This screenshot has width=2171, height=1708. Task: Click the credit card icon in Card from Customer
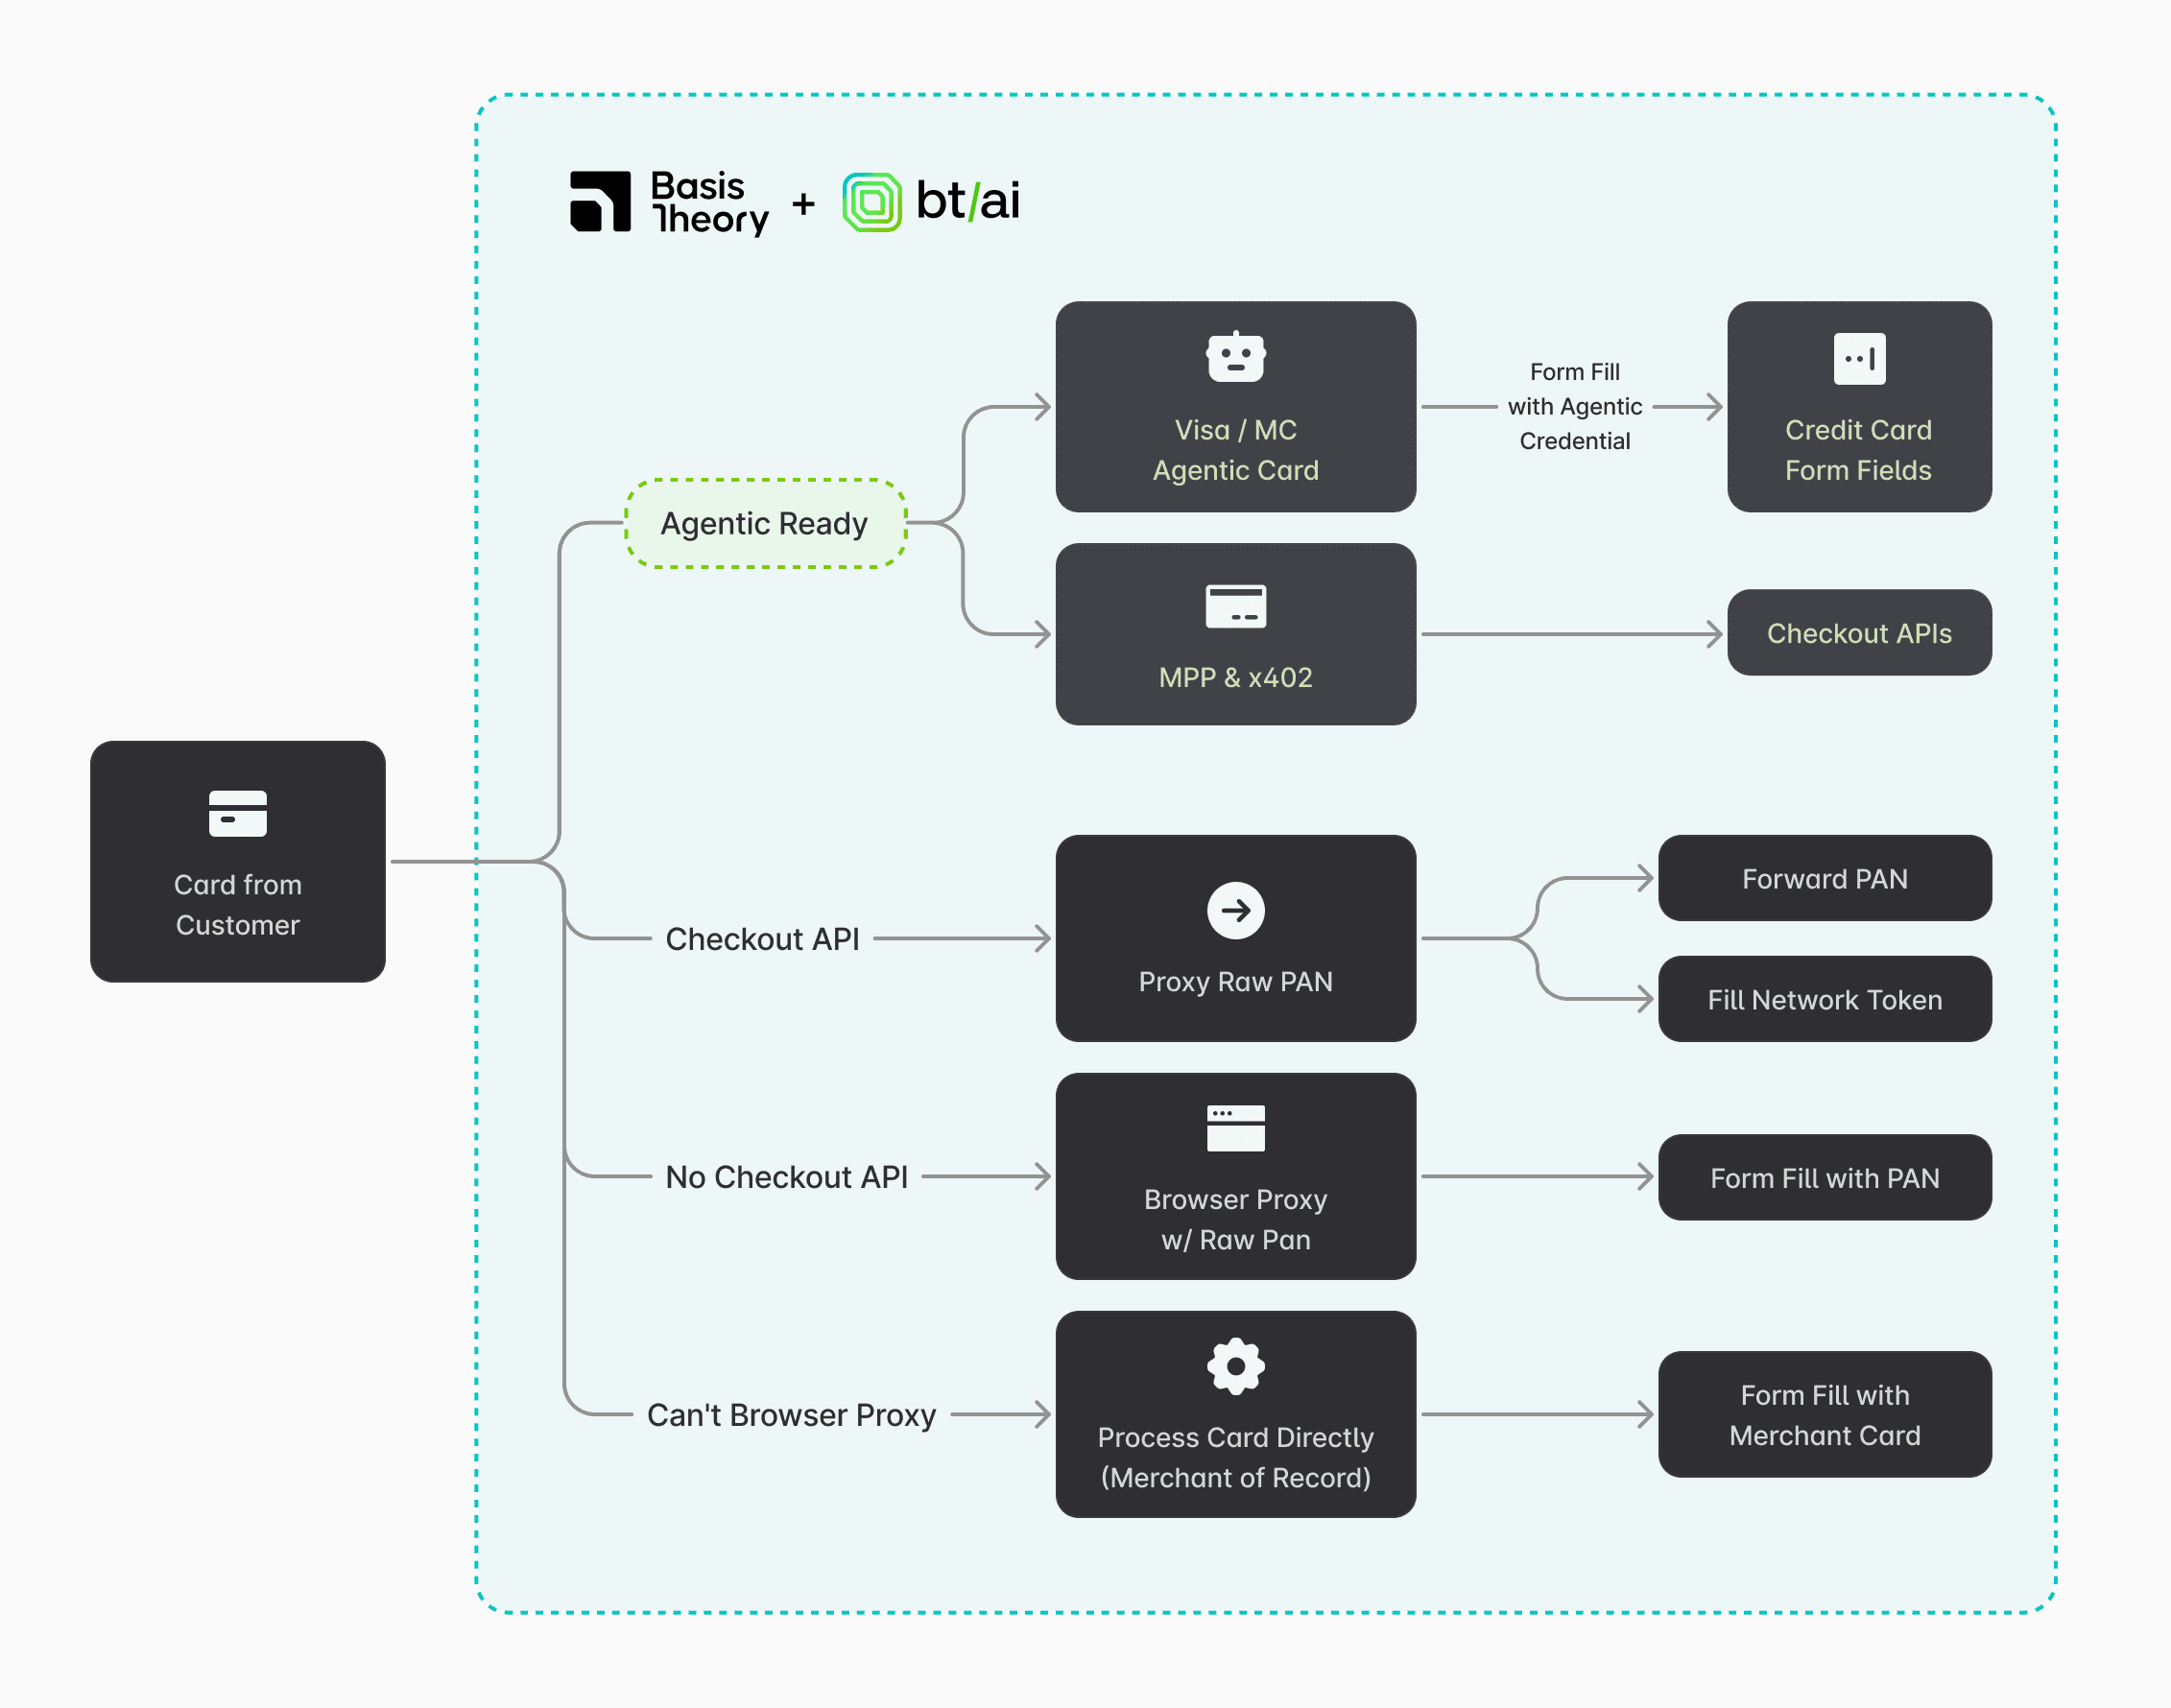(x=237, y=813)
